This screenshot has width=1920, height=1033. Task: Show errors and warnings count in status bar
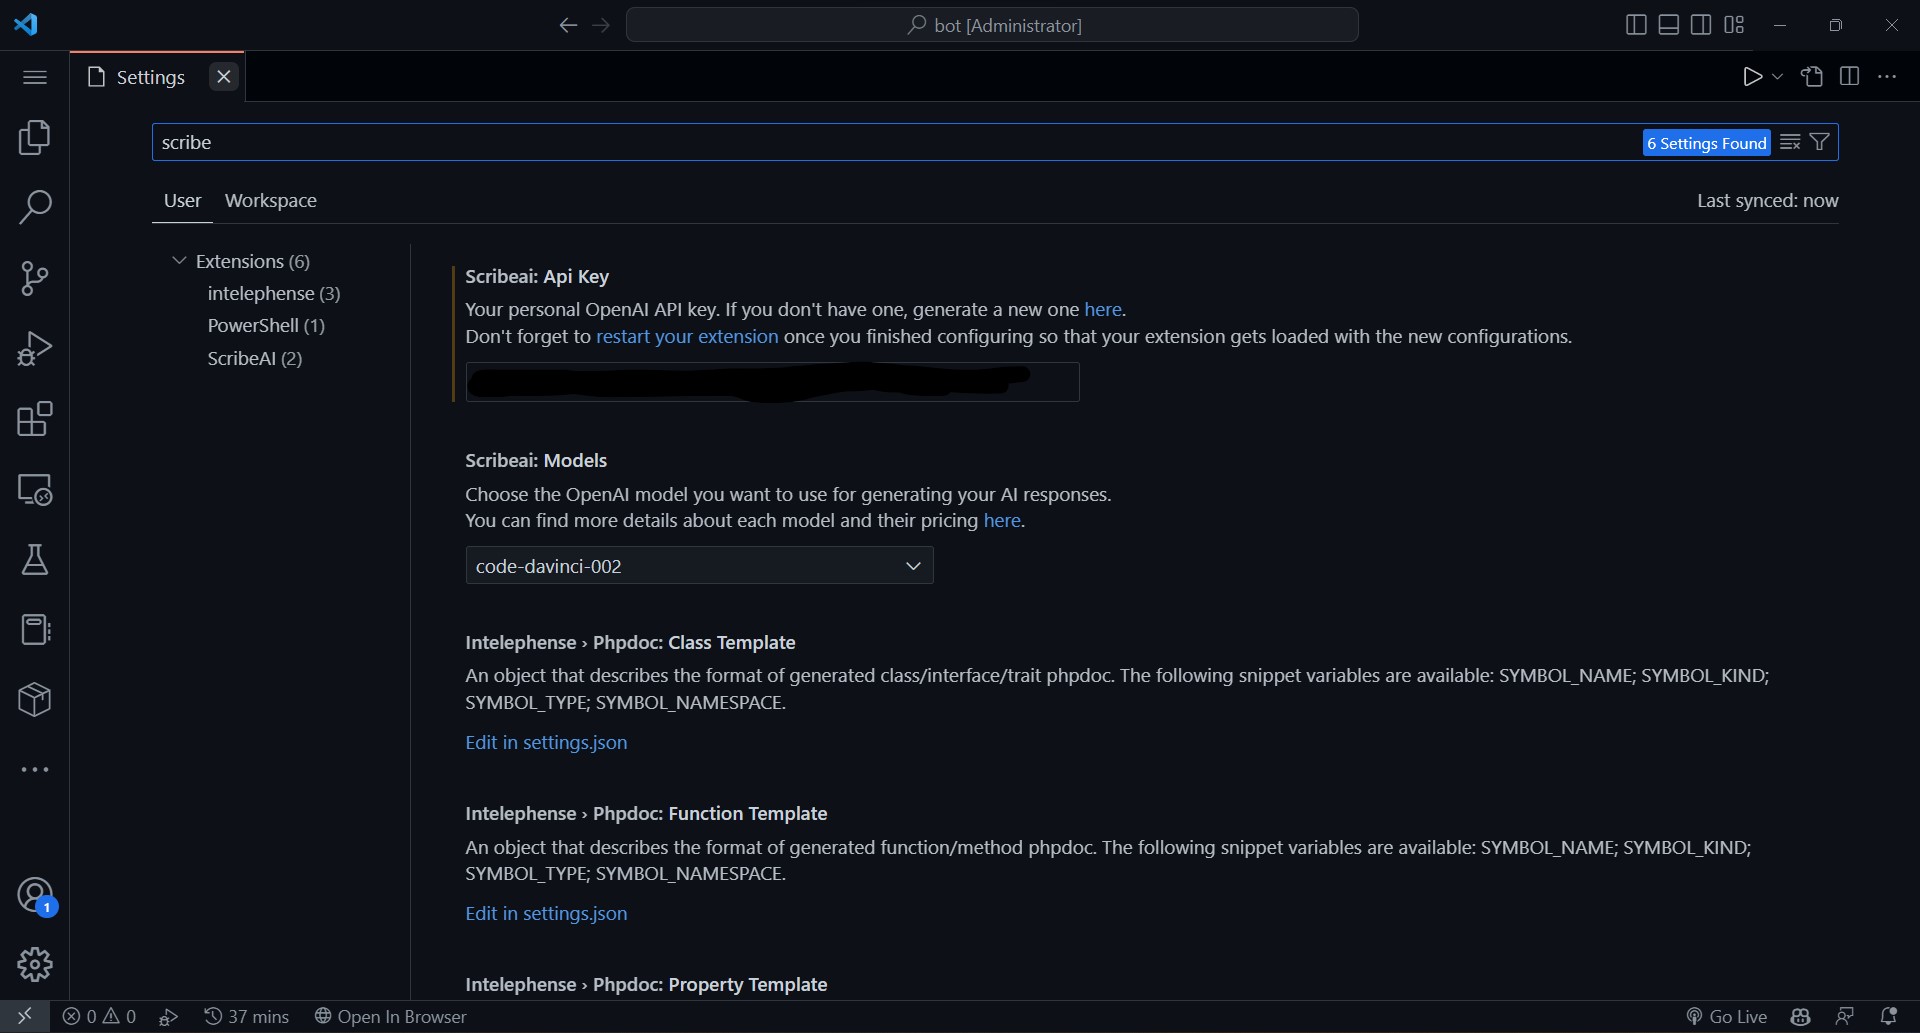coord(99,1016)
